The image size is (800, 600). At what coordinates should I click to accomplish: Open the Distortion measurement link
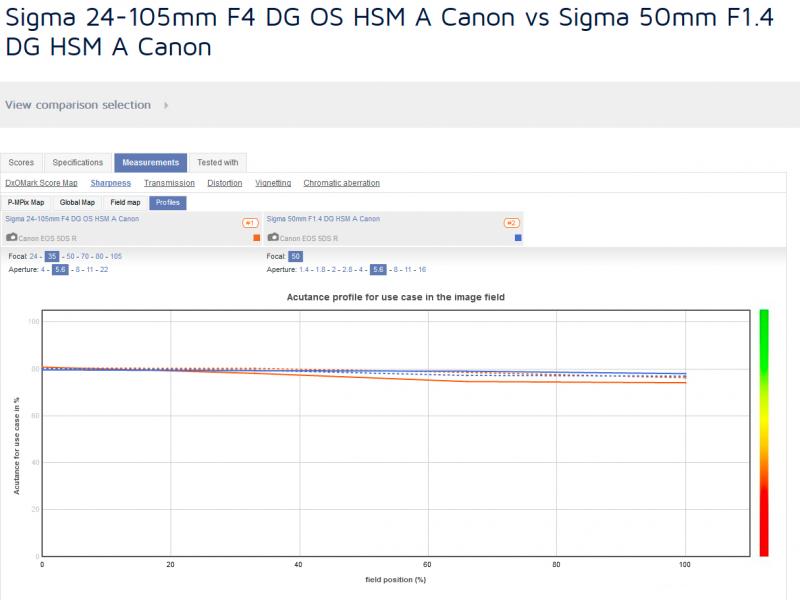click(224, 183)
